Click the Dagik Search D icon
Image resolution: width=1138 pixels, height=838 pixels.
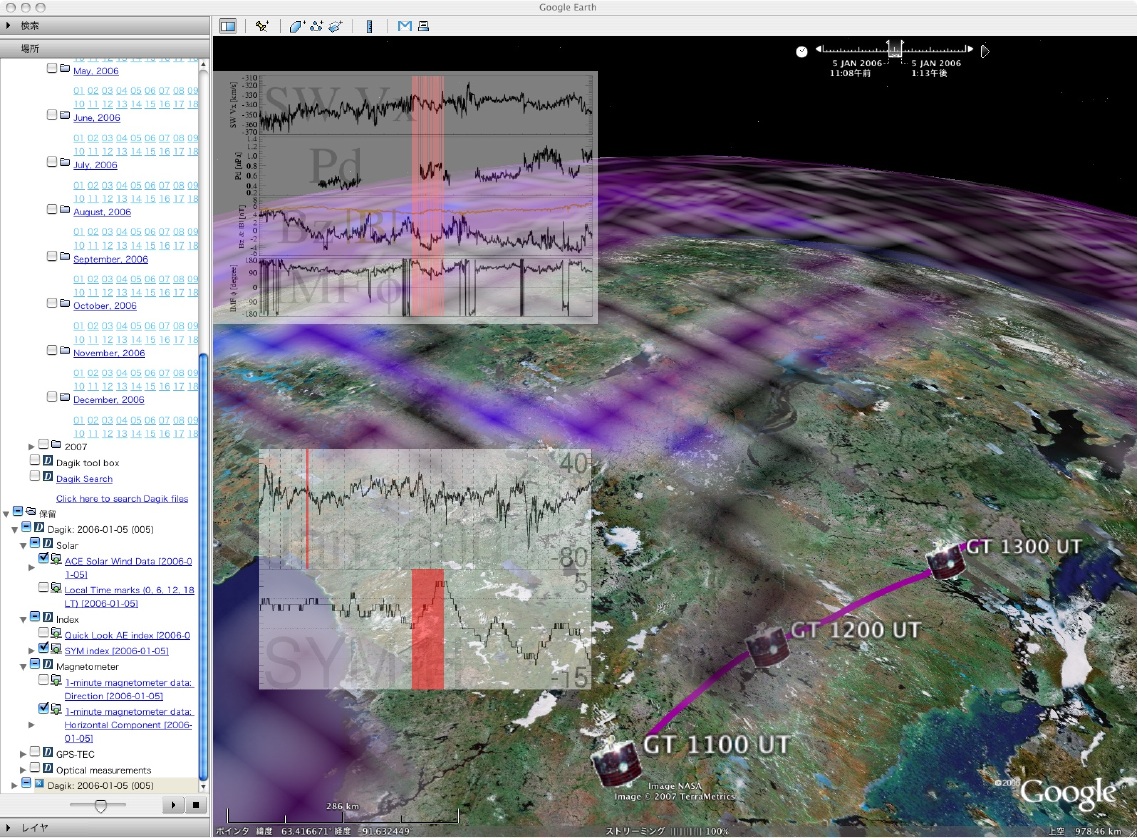pos(48,477)
